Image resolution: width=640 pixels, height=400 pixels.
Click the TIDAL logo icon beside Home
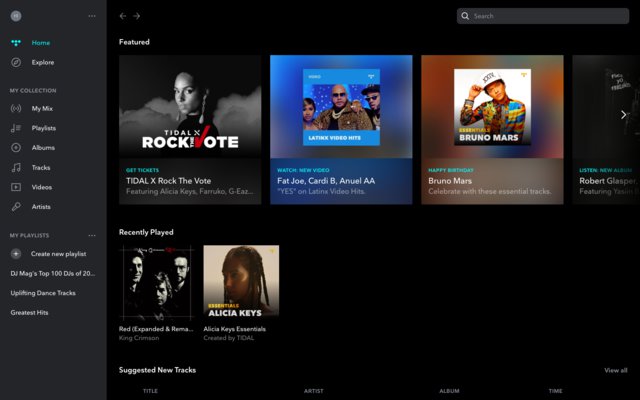point(16,43)
